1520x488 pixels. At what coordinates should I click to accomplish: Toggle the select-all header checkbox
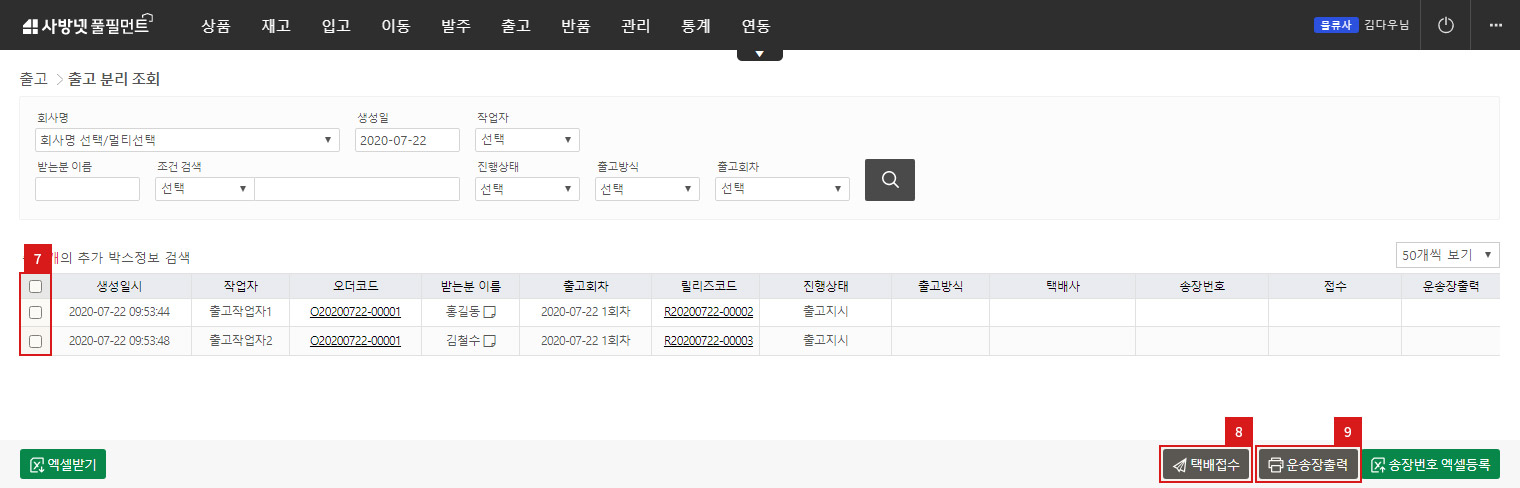coord(35,286)
